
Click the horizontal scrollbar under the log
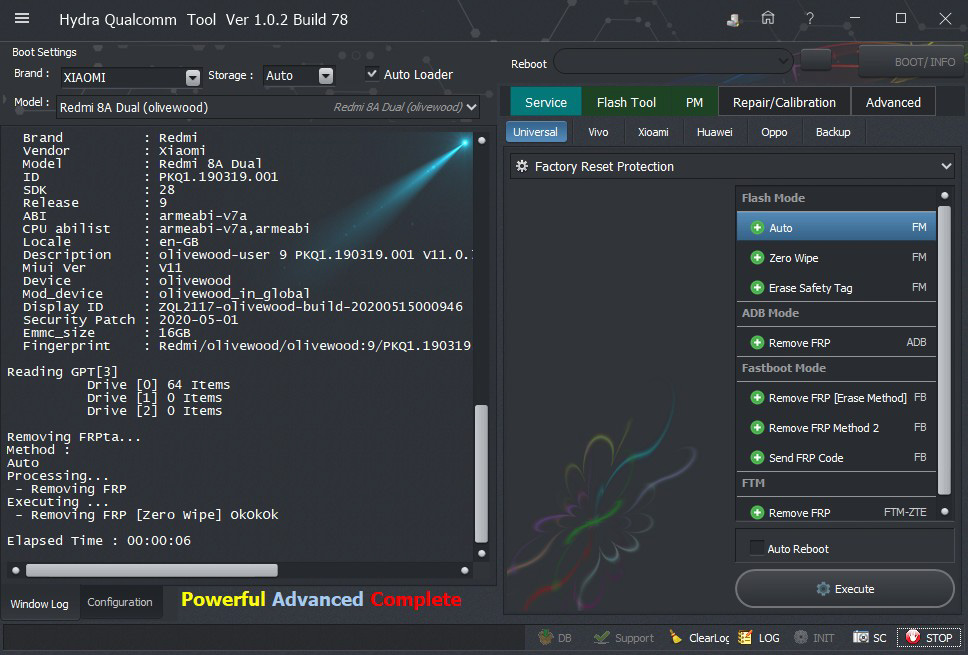pyautogui.click(x=152, y=570)
